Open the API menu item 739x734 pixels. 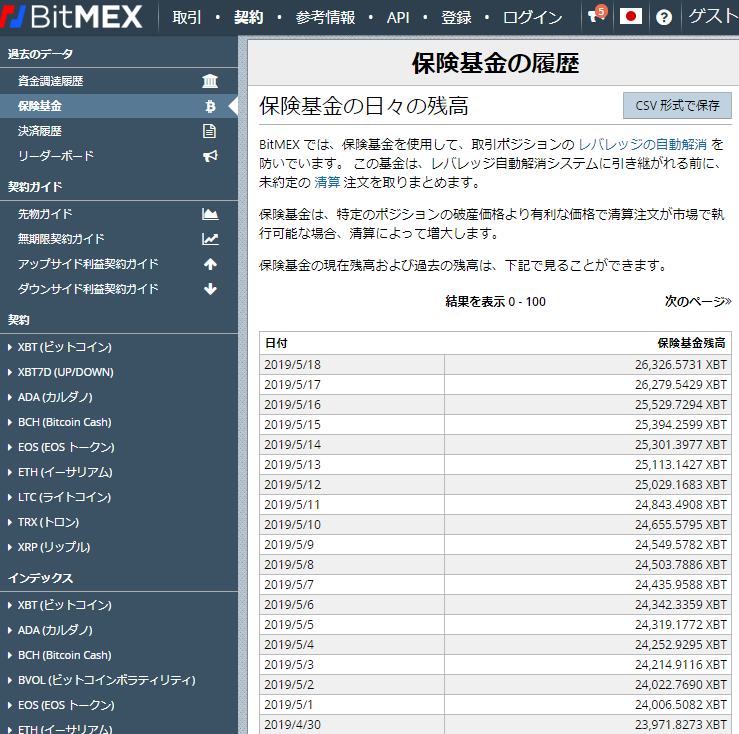398,17
